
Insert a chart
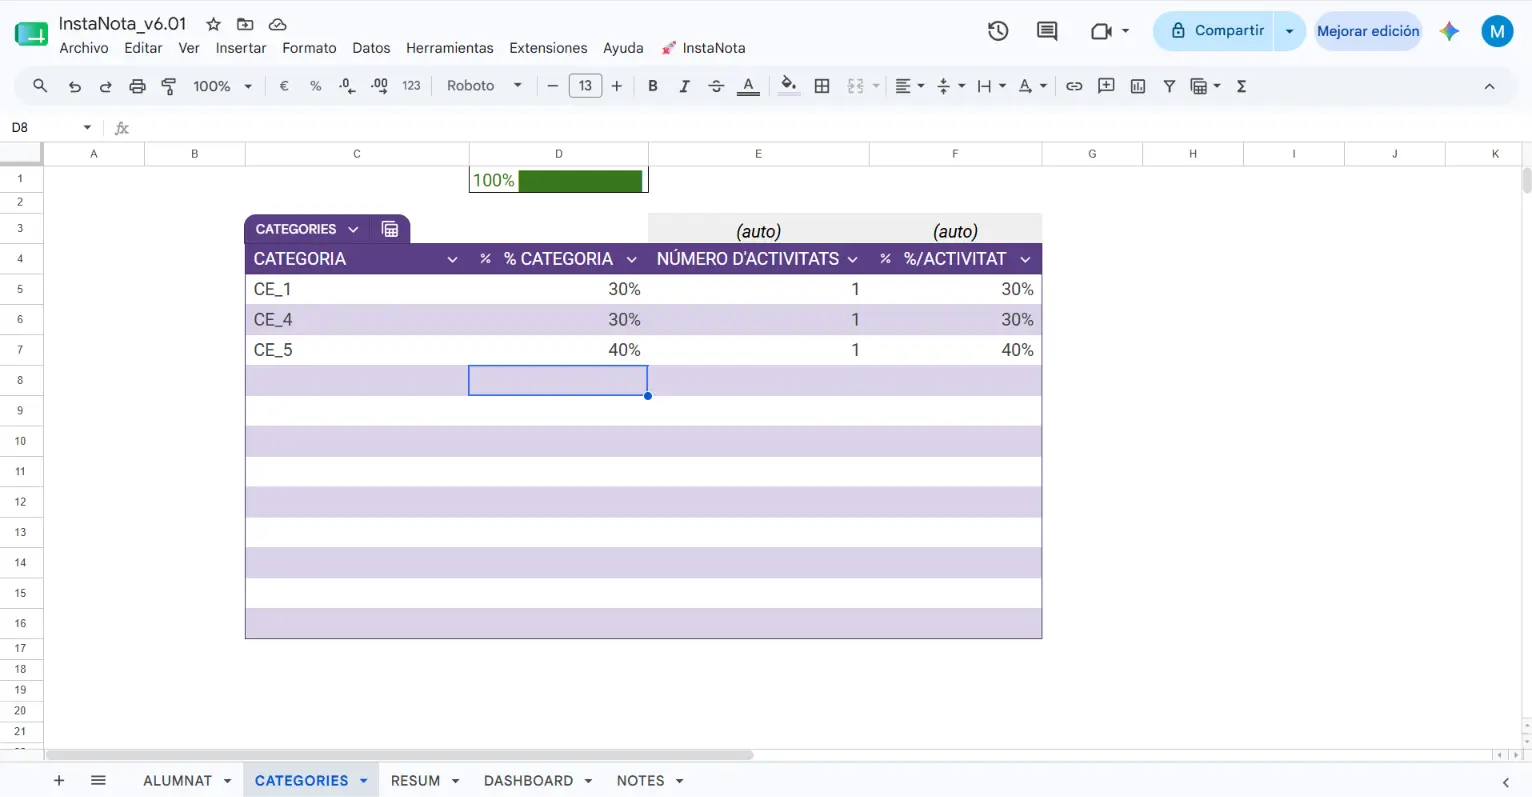pos(1138,86)
